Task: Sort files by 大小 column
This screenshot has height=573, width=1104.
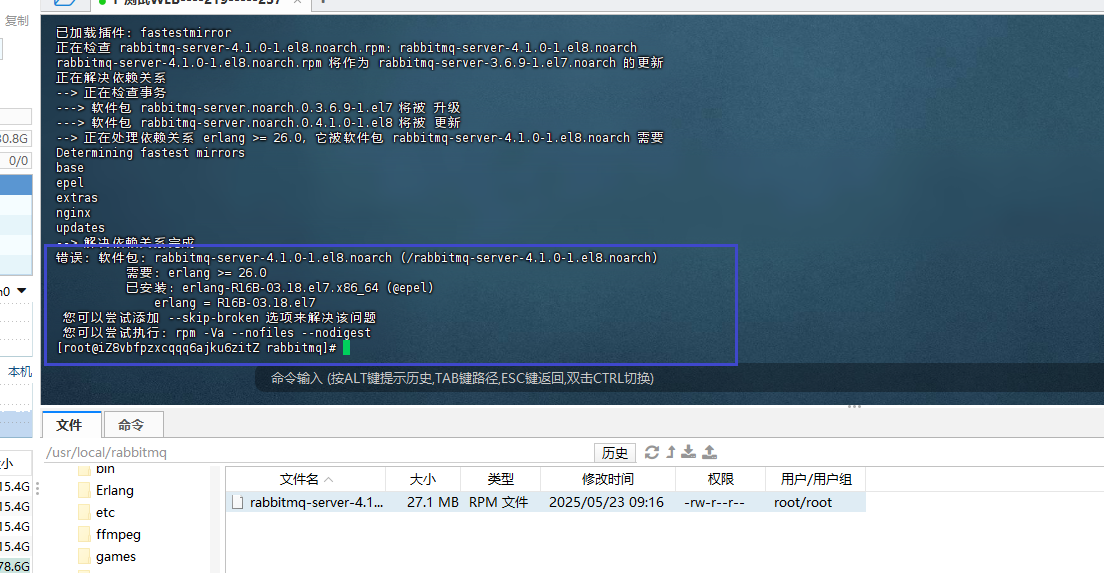Action: 423,479
